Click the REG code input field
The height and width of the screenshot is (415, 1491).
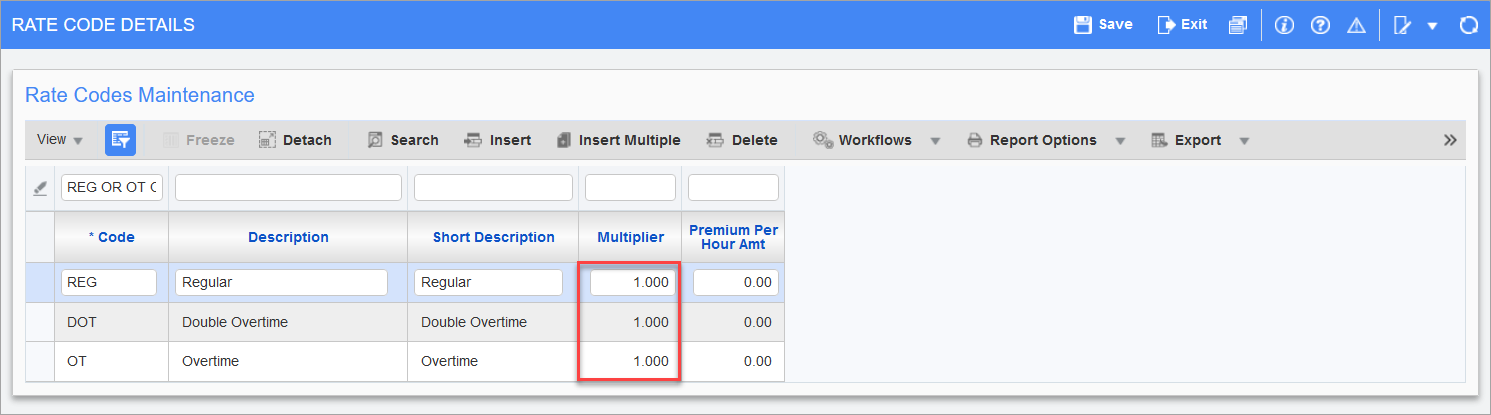coord(109,283)
